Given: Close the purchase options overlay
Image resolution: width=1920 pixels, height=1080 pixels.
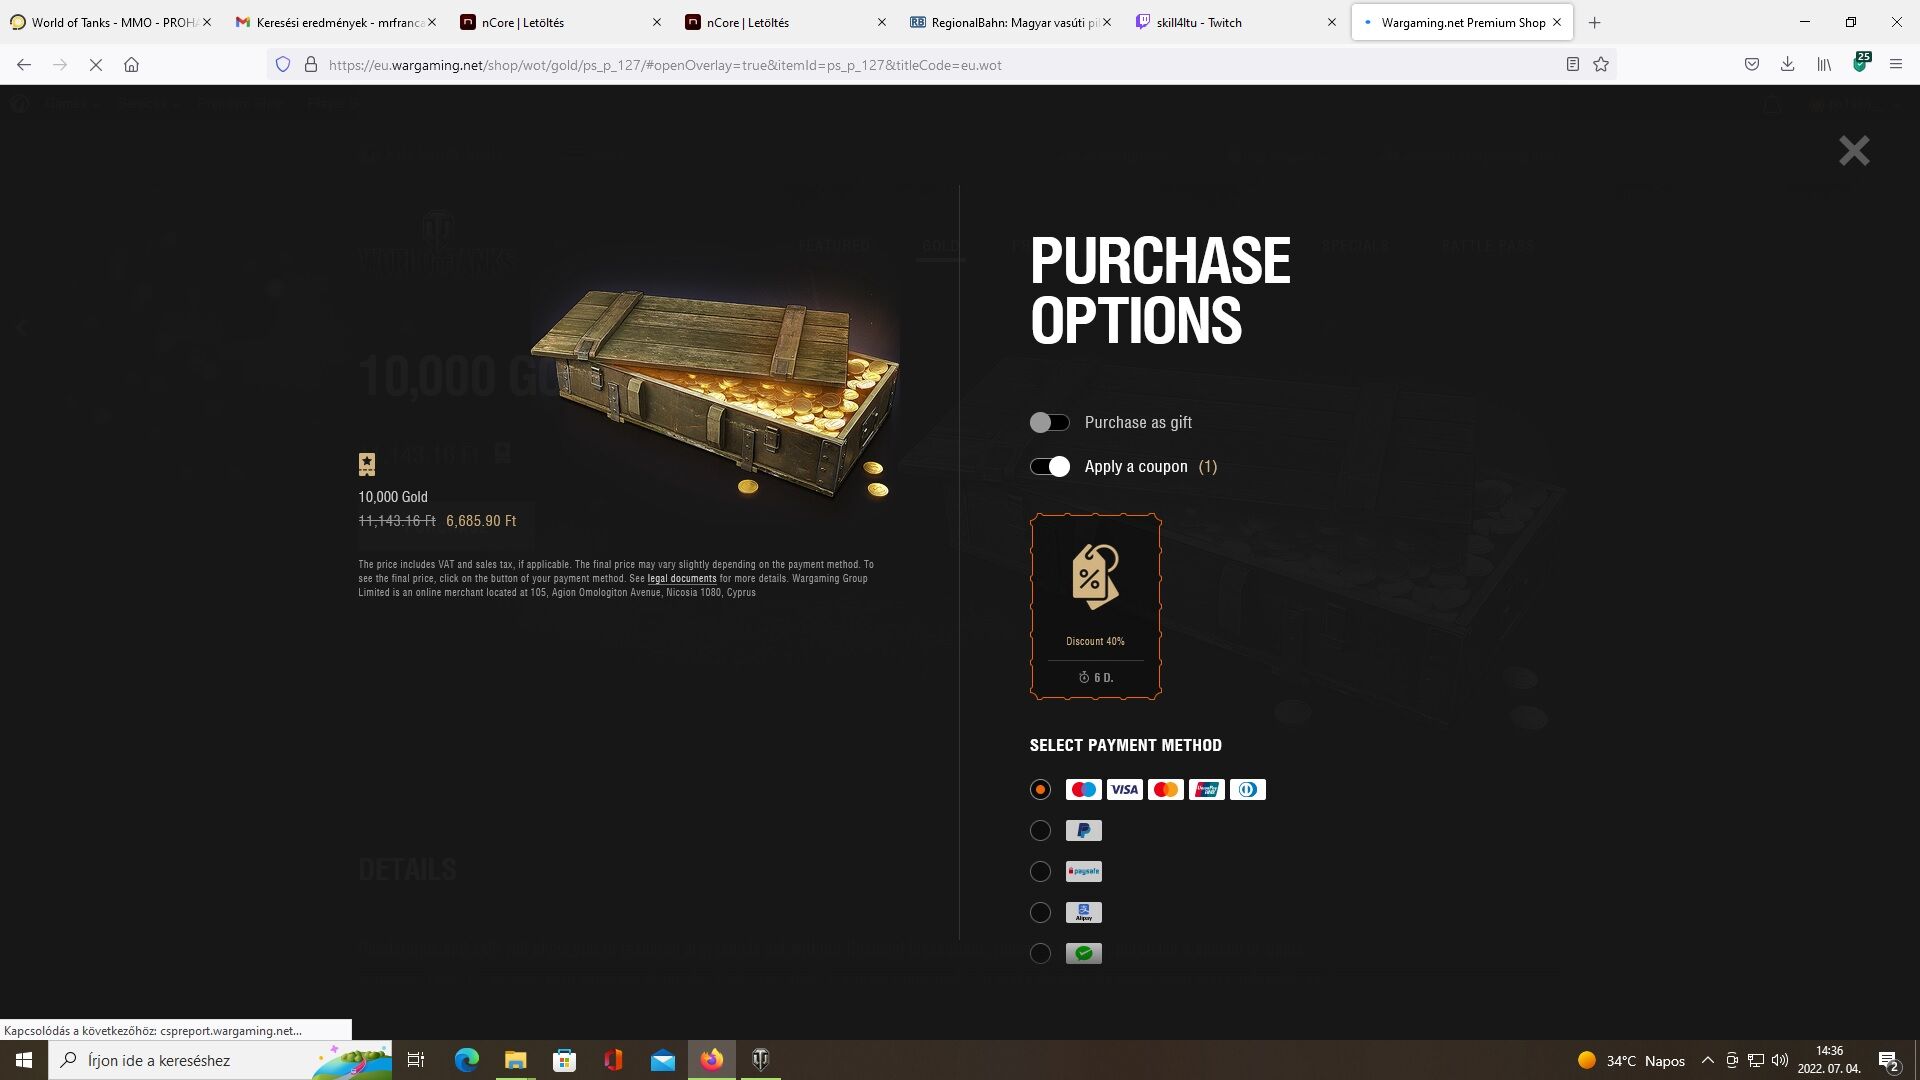Looking at the screenshot, I should click(1854, 151).
